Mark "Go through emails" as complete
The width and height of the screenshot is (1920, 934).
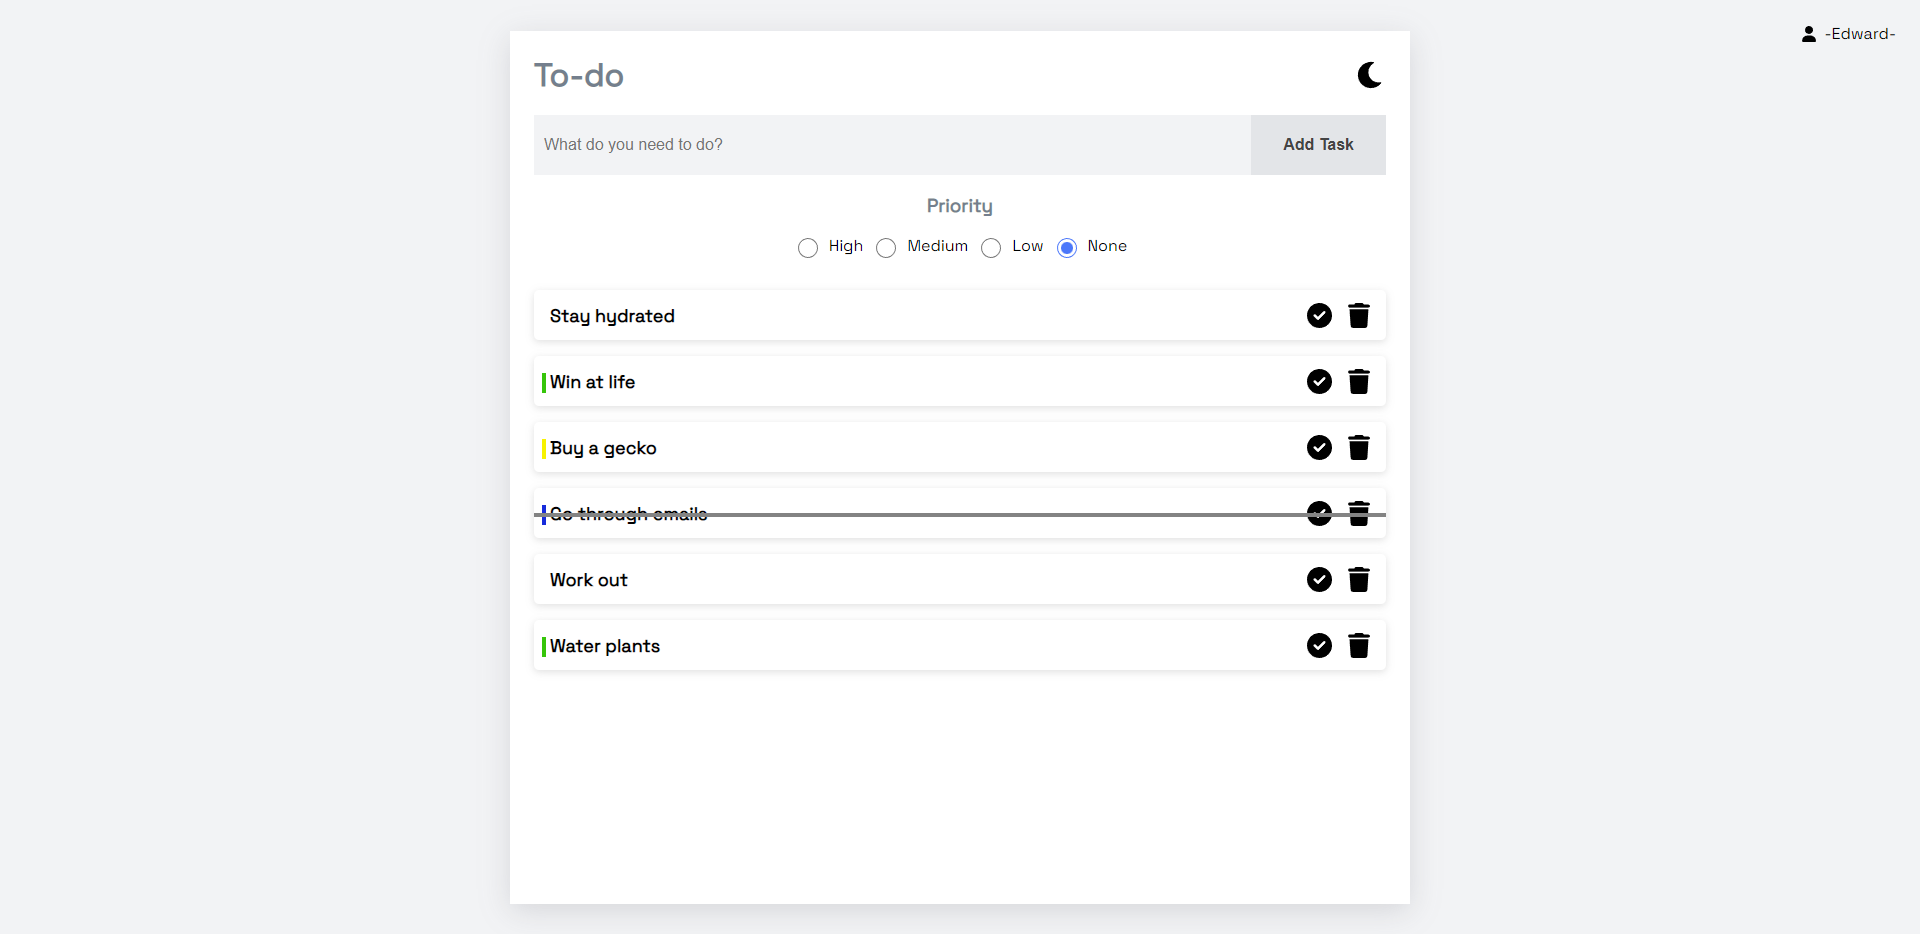[x=1319, y=513]
